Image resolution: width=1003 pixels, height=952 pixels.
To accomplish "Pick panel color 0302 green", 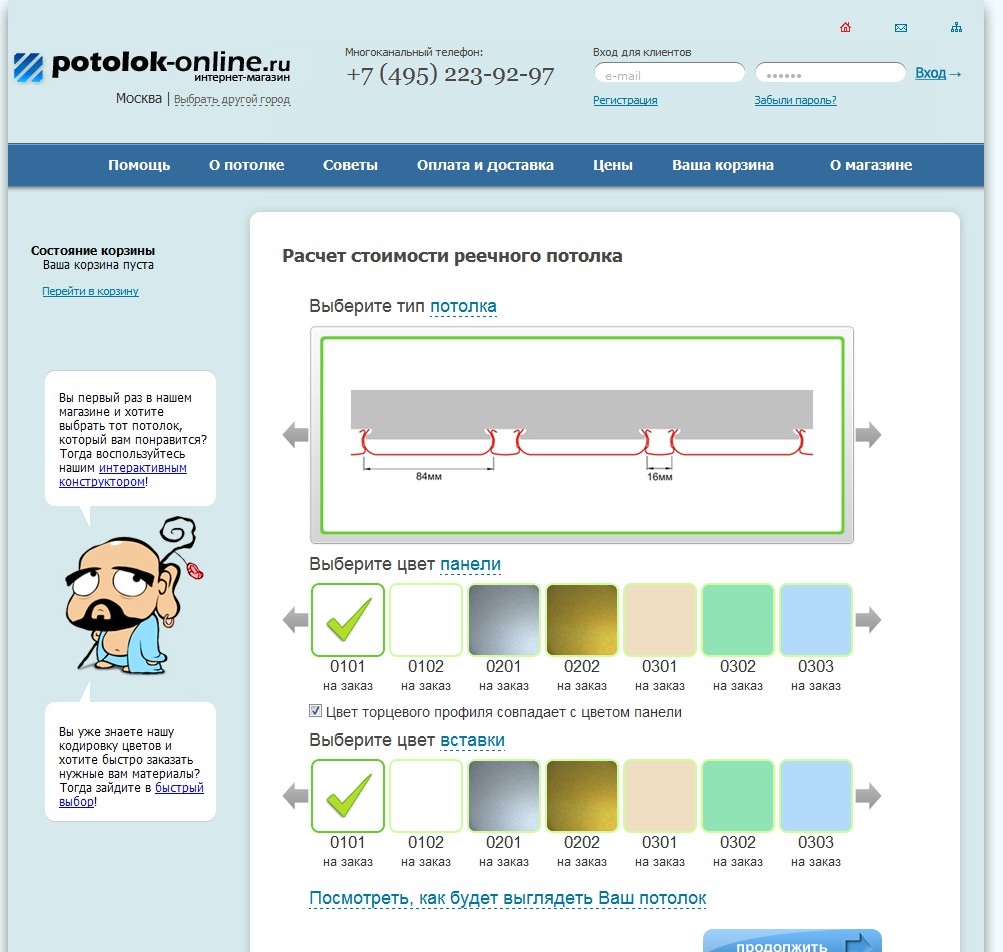I will 738,619.
